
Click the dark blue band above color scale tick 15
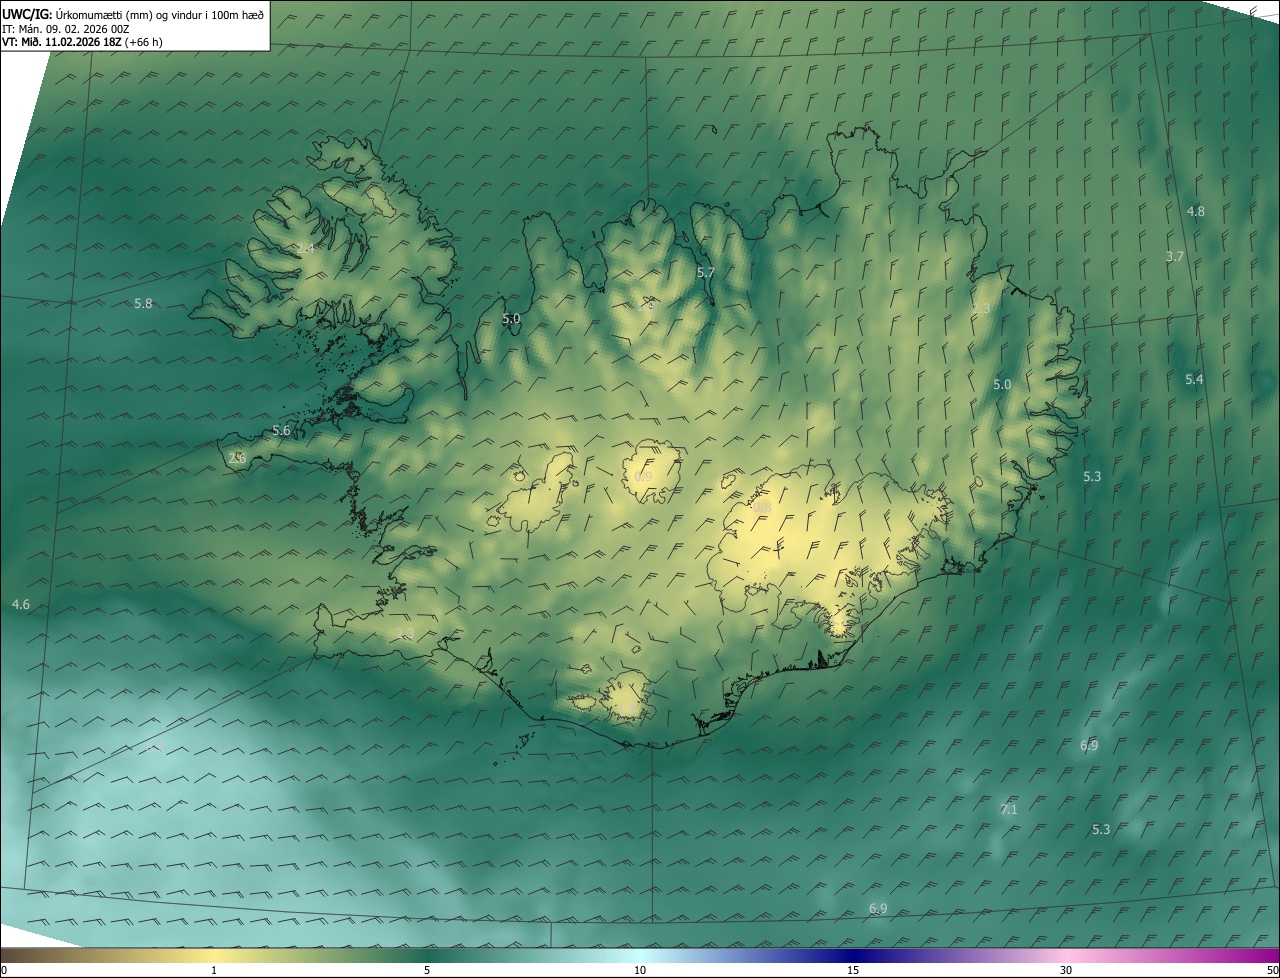coord(853,956)
